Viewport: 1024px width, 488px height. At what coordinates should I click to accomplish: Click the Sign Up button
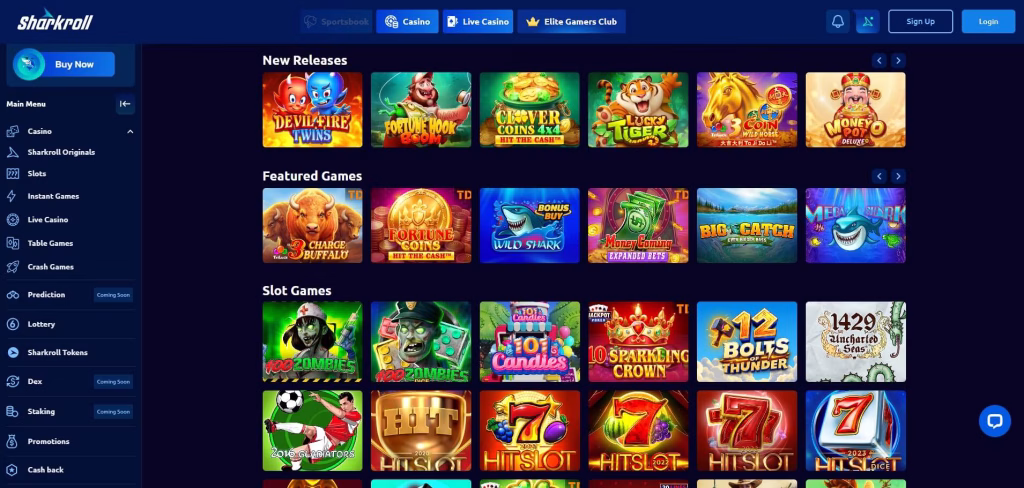pos(920,22)
